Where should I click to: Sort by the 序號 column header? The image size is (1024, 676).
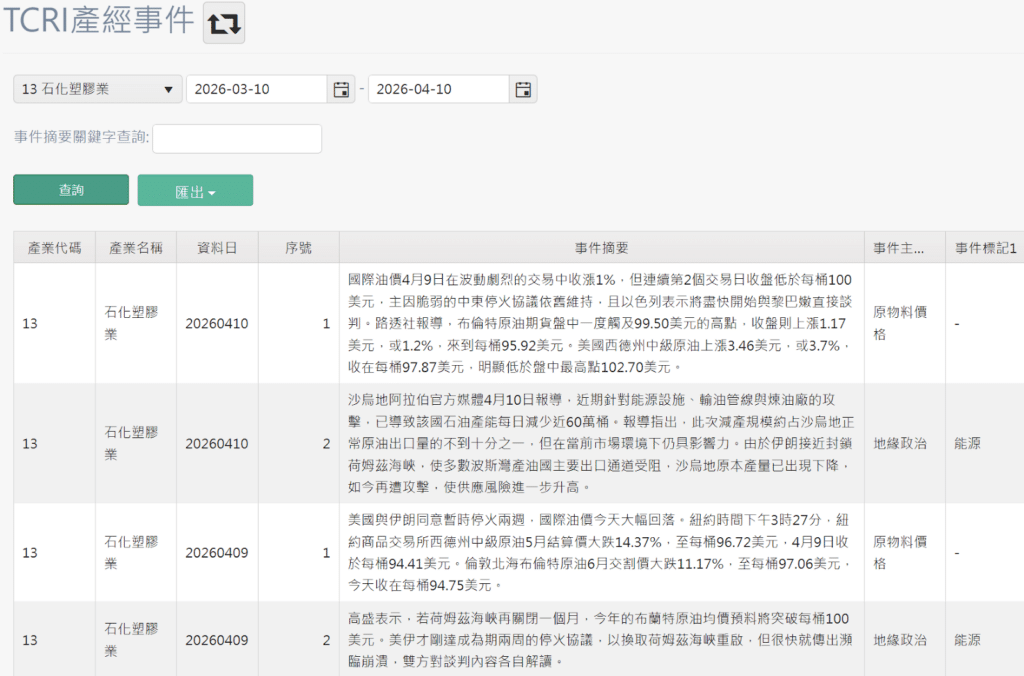[298, 248]
